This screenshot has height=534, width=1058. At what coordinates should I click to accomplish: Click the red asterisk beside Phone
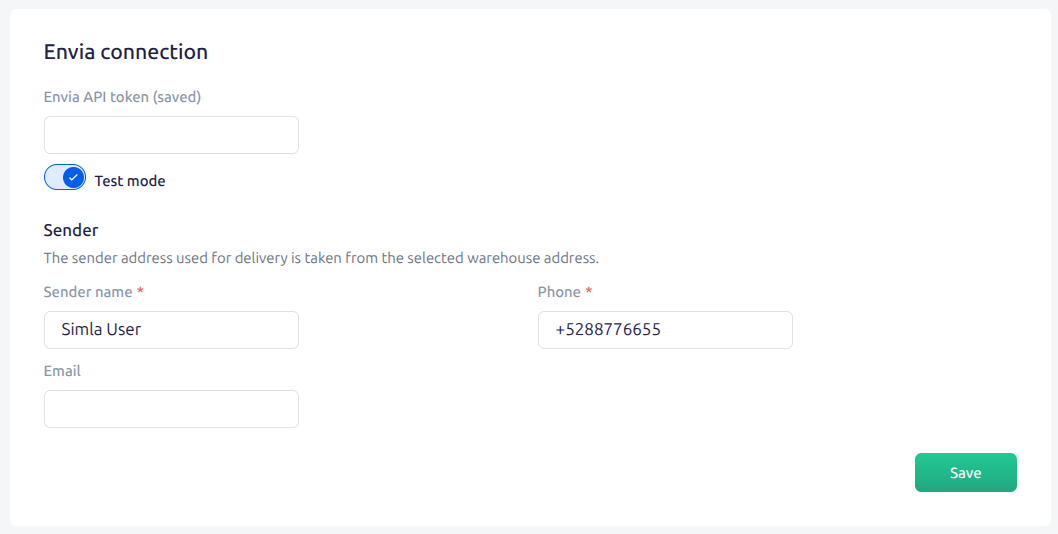(x=588, y=290)
